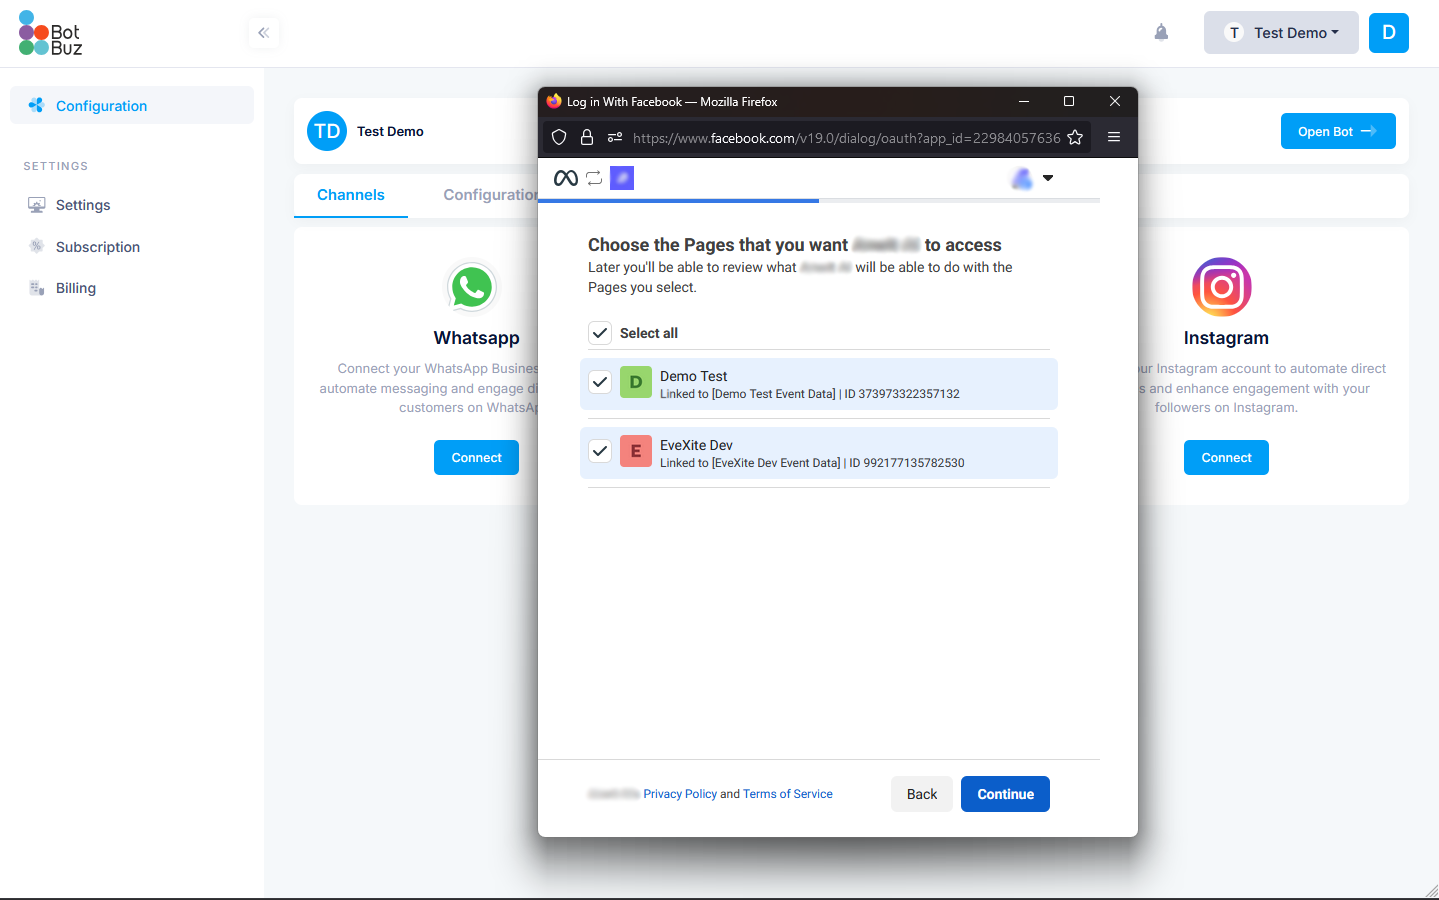Click the Back button in the dialog
The width and height of the screenshot is (1439, 900).
(922, 794)
